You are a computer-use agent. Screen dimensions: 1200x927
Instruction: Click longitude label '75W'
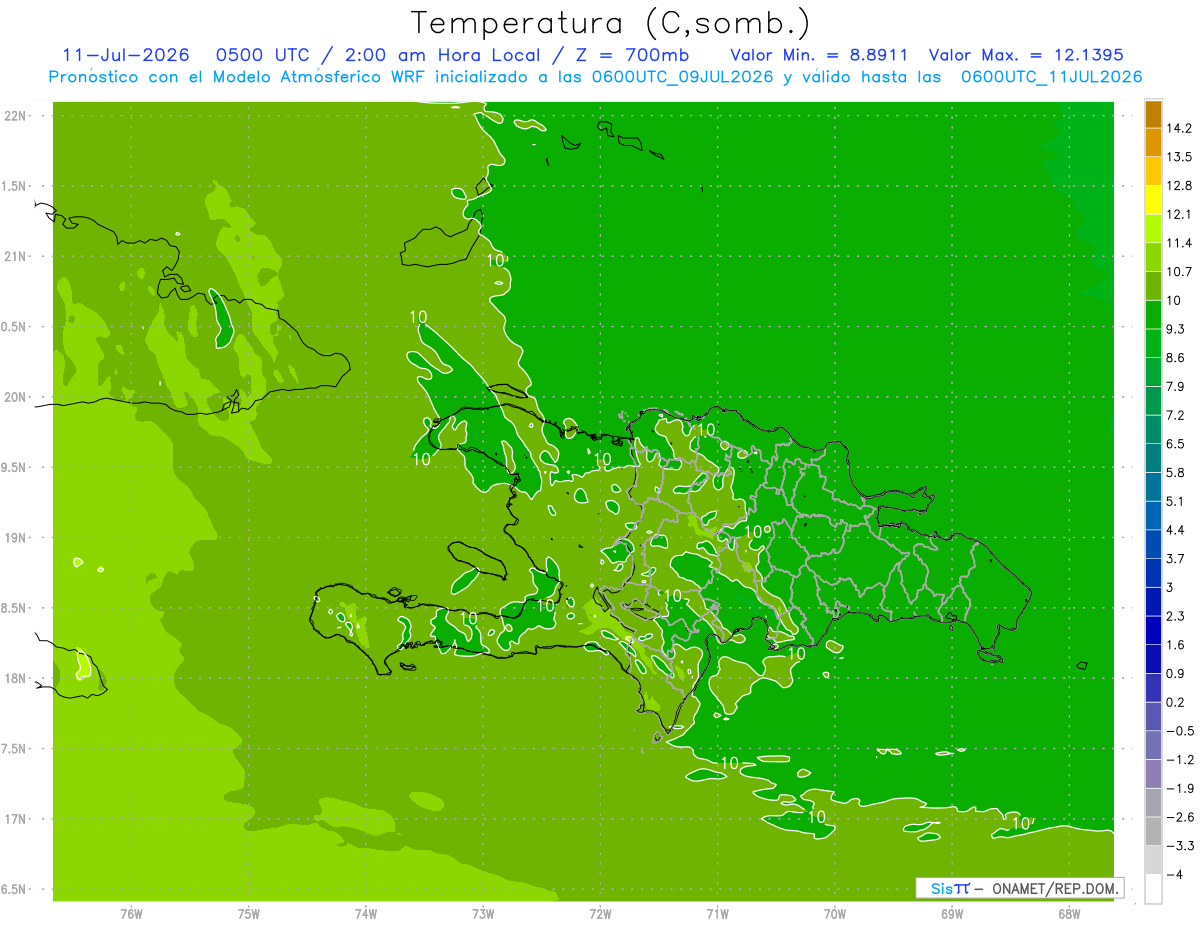248,914
